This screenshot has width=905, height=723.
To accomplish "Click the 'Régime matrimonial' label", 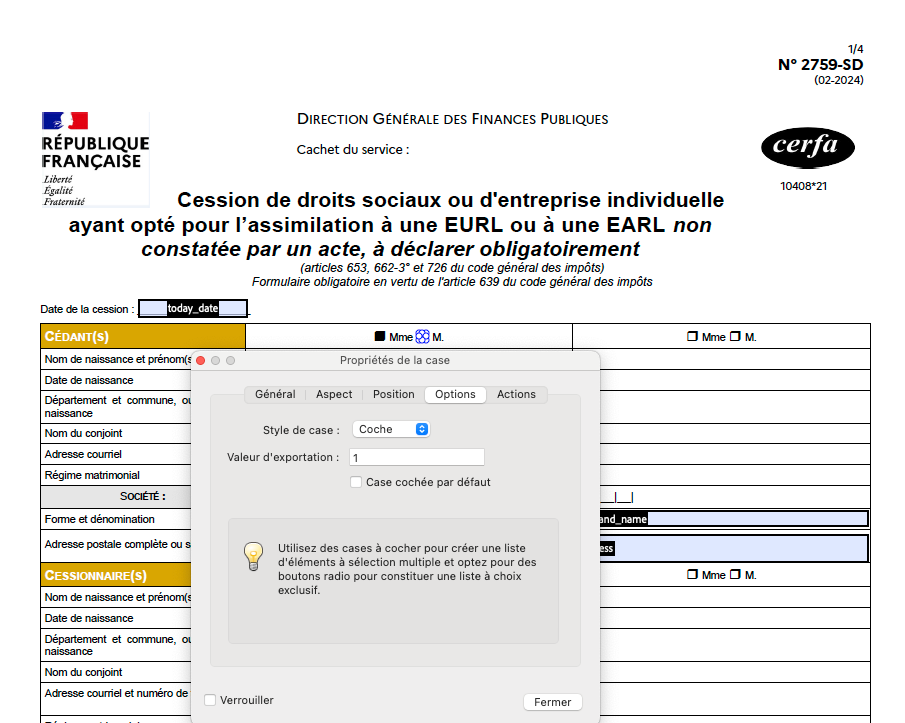I will click(x=92, y=475).
